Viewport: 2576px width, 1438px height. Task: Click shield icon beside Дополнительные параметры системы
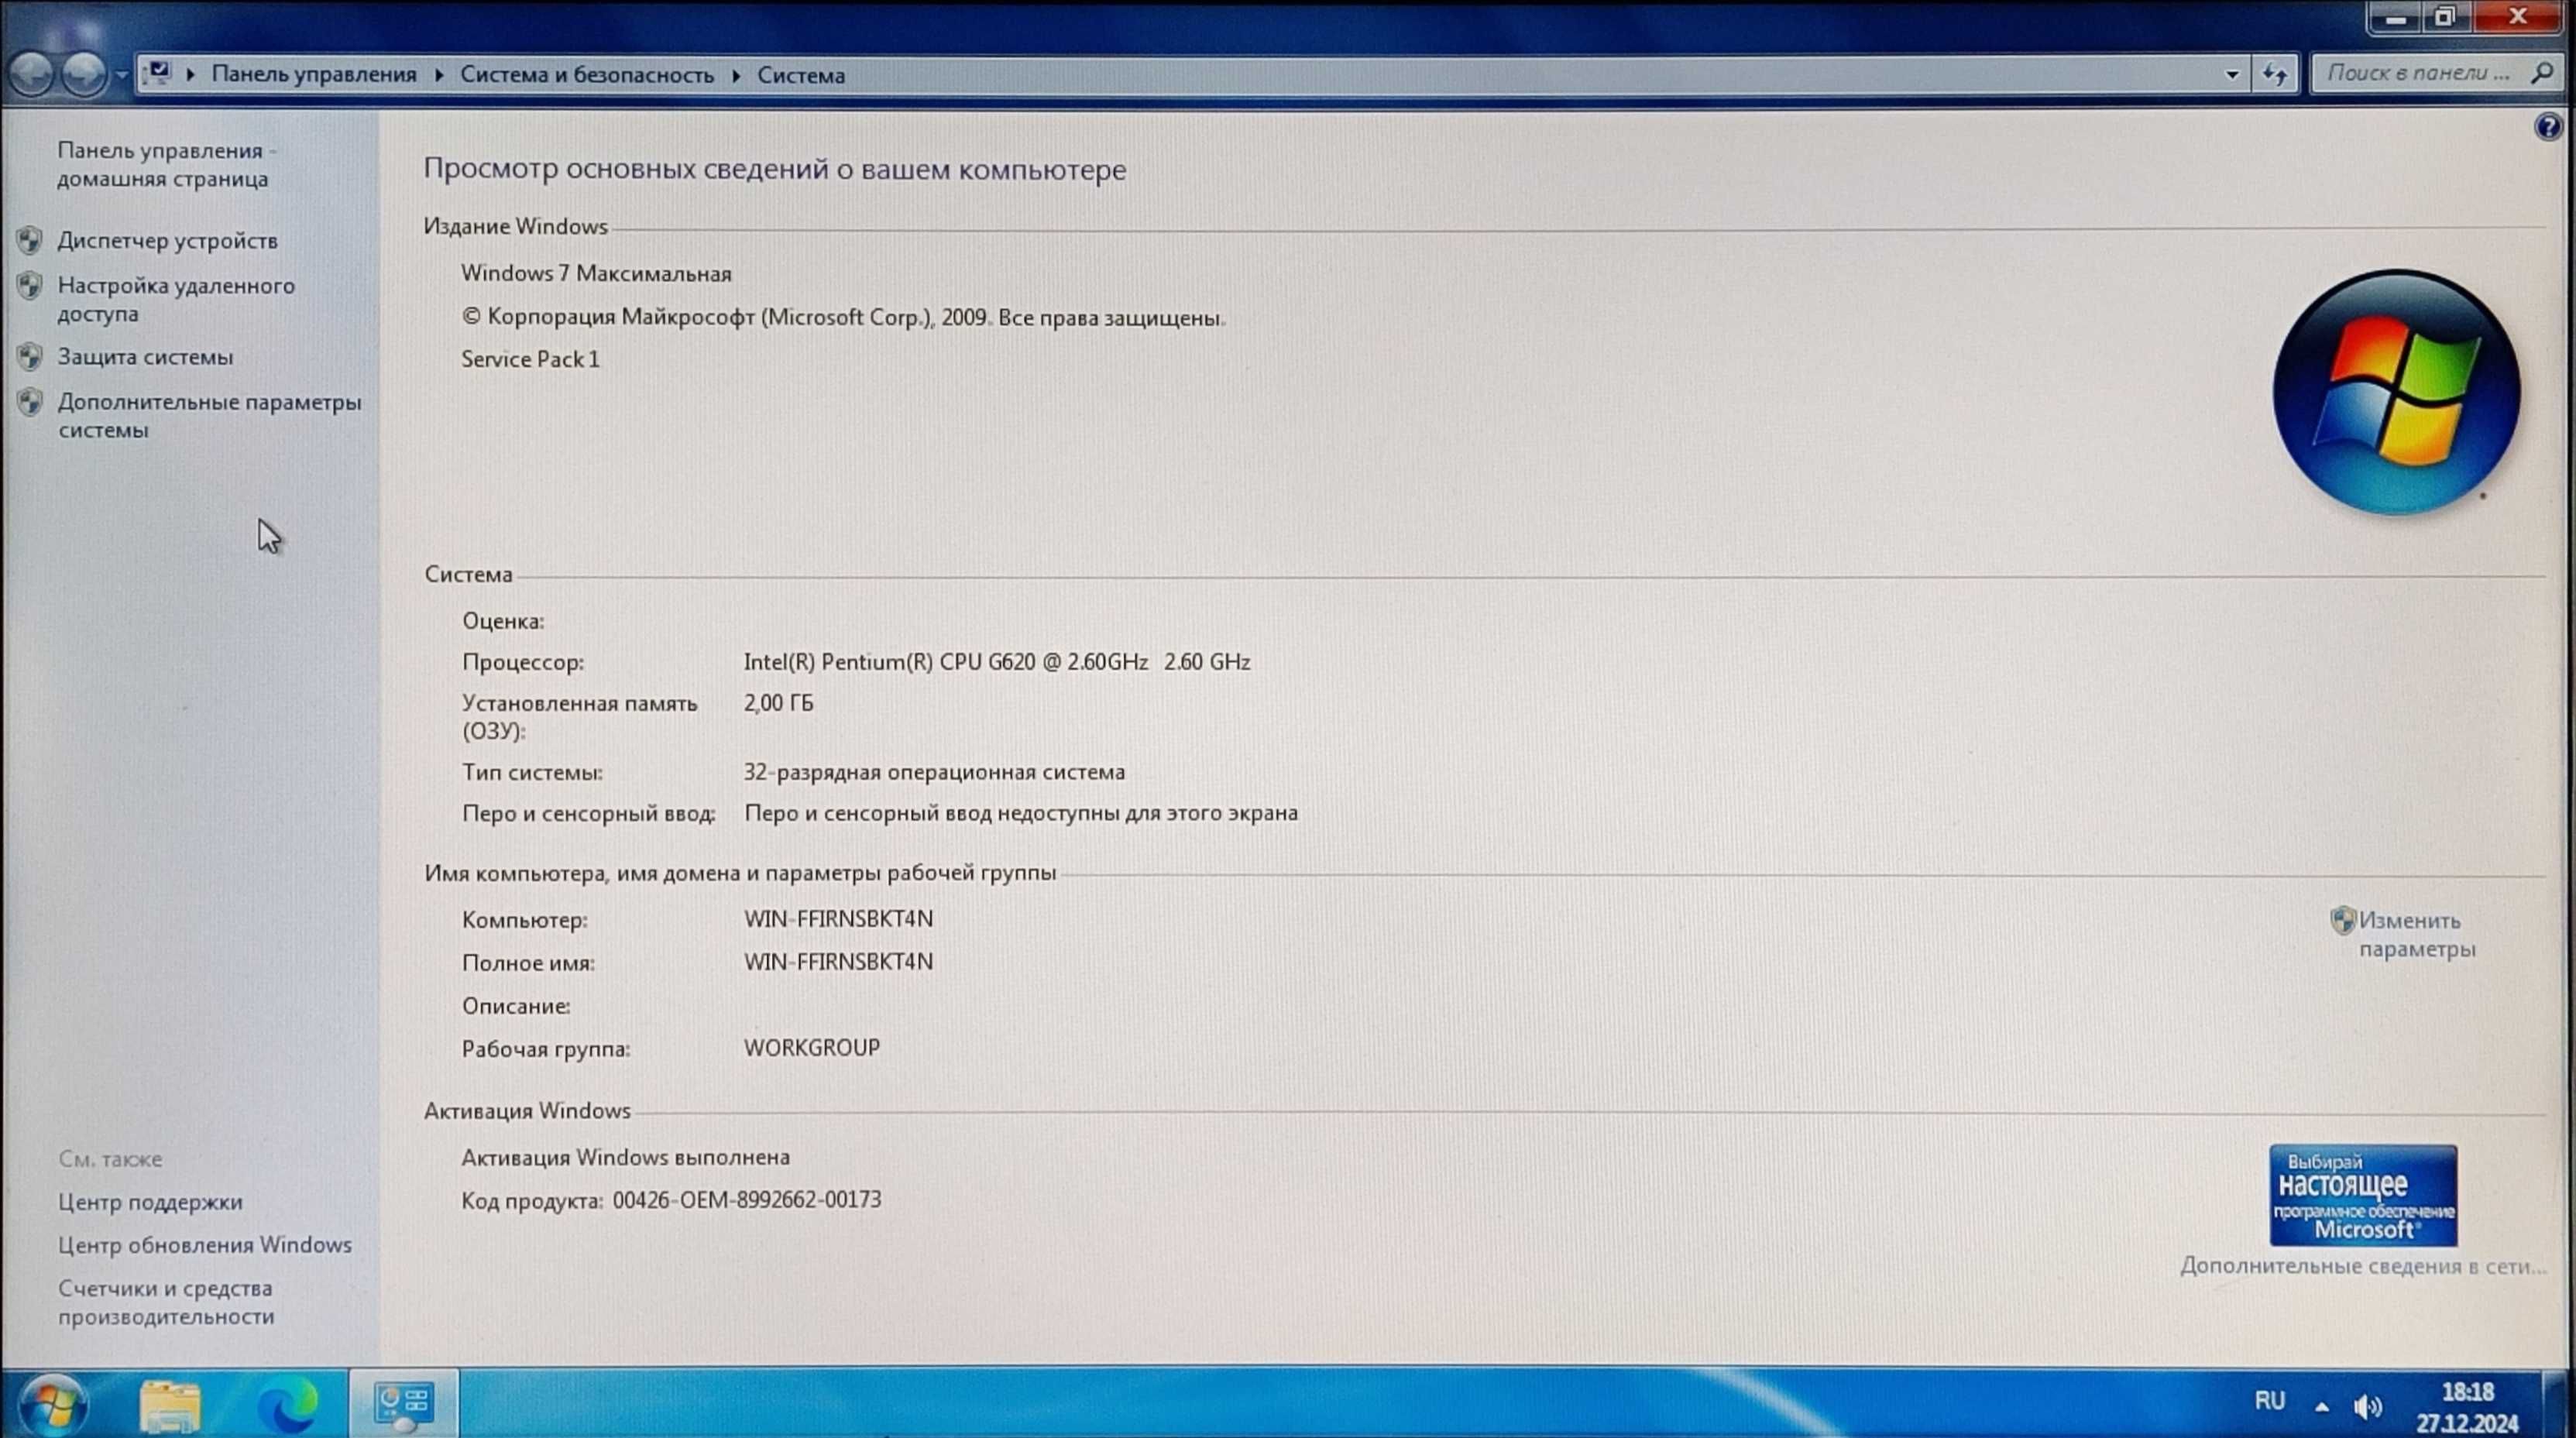click(x=30, y=402)
